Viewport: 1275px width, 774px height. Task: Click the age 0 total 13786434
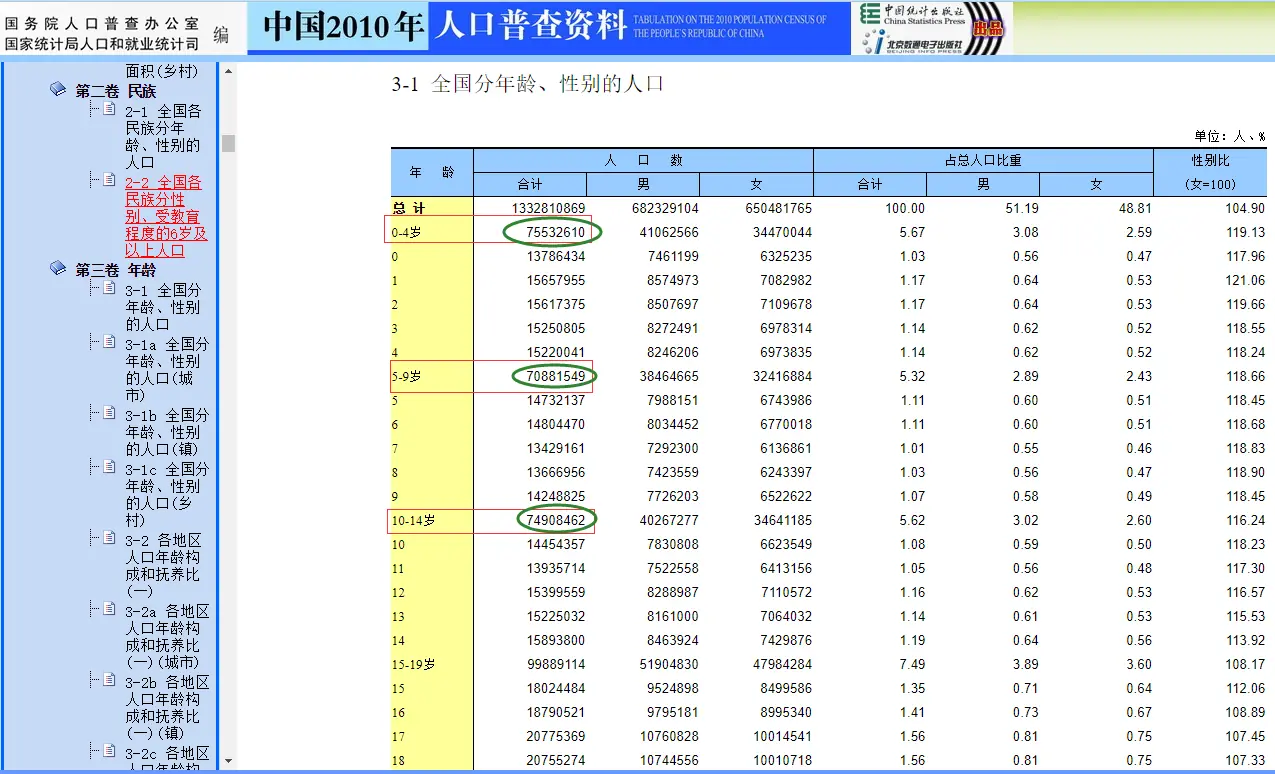click(x=556, y=256)
